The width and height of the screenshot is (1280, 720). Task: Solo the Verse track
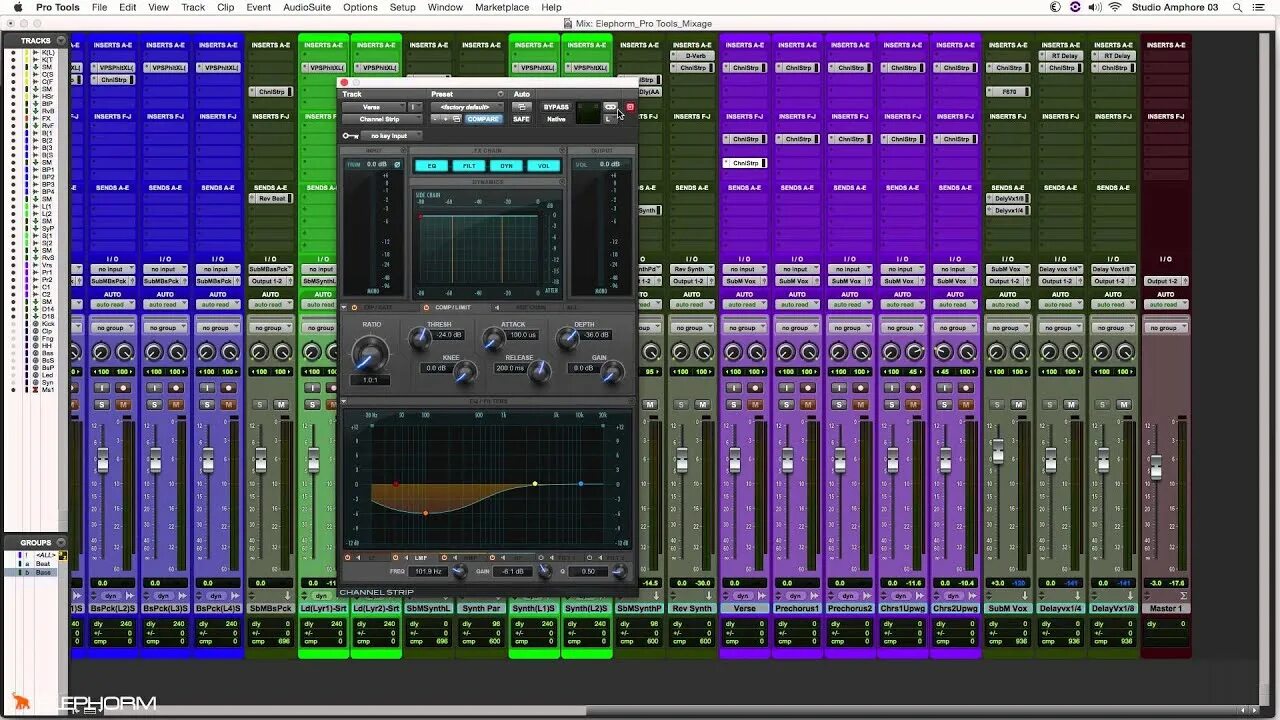click(x=734, y=404)
